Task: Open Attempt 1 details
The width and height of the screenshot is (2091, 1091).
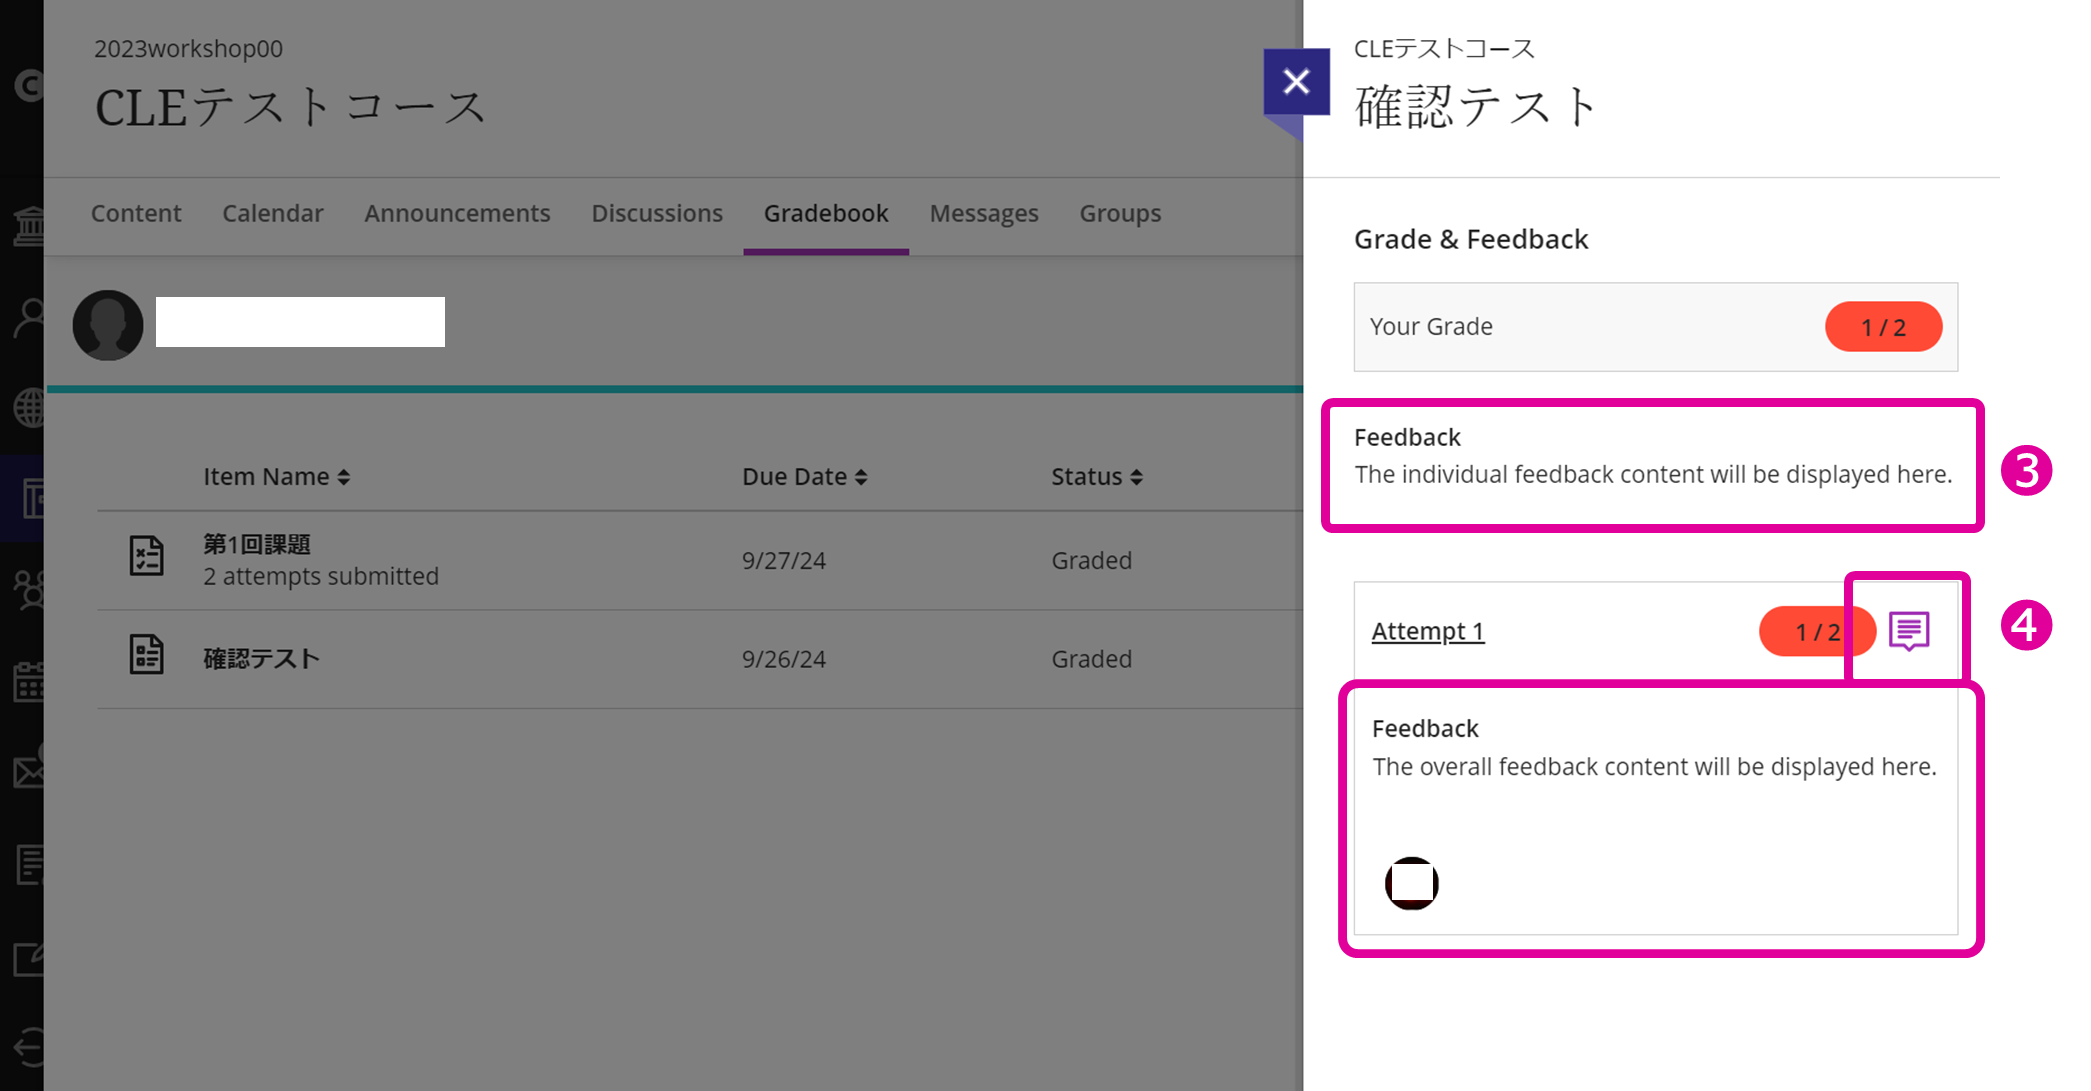Action: point(1427,631)
